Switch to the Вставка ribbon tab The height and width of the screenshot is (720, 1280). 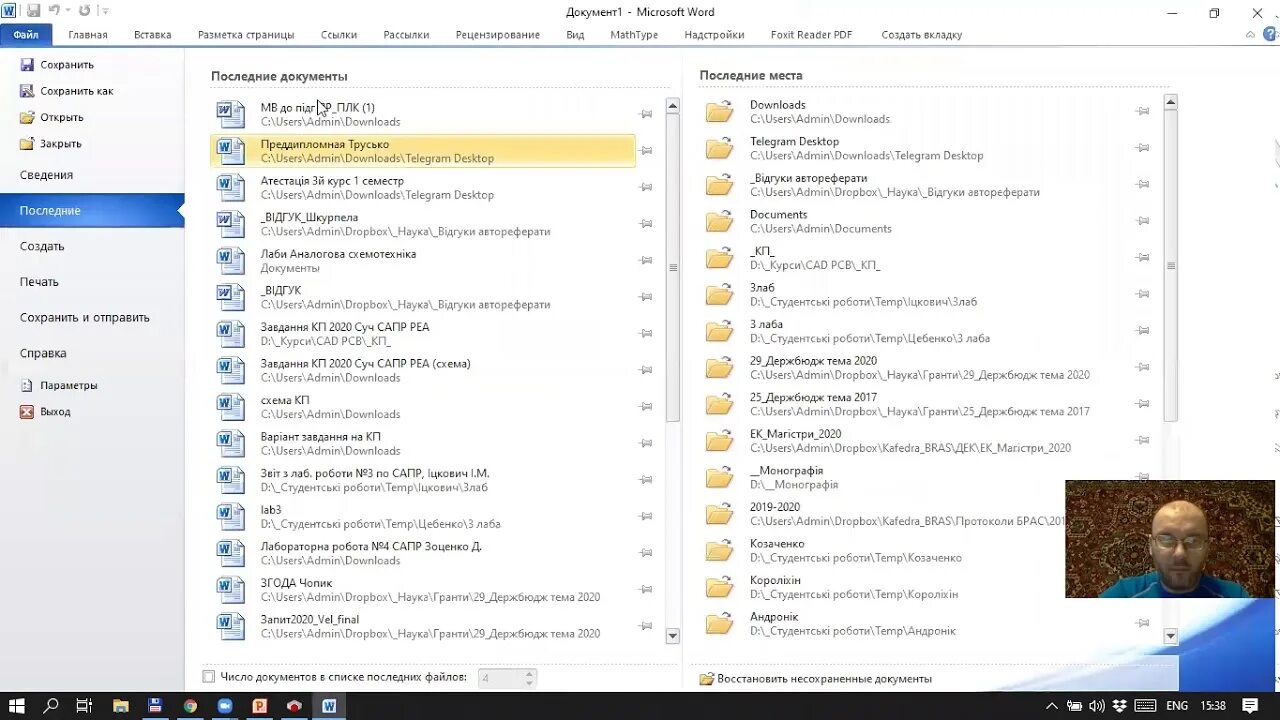[x=152, y=34]
